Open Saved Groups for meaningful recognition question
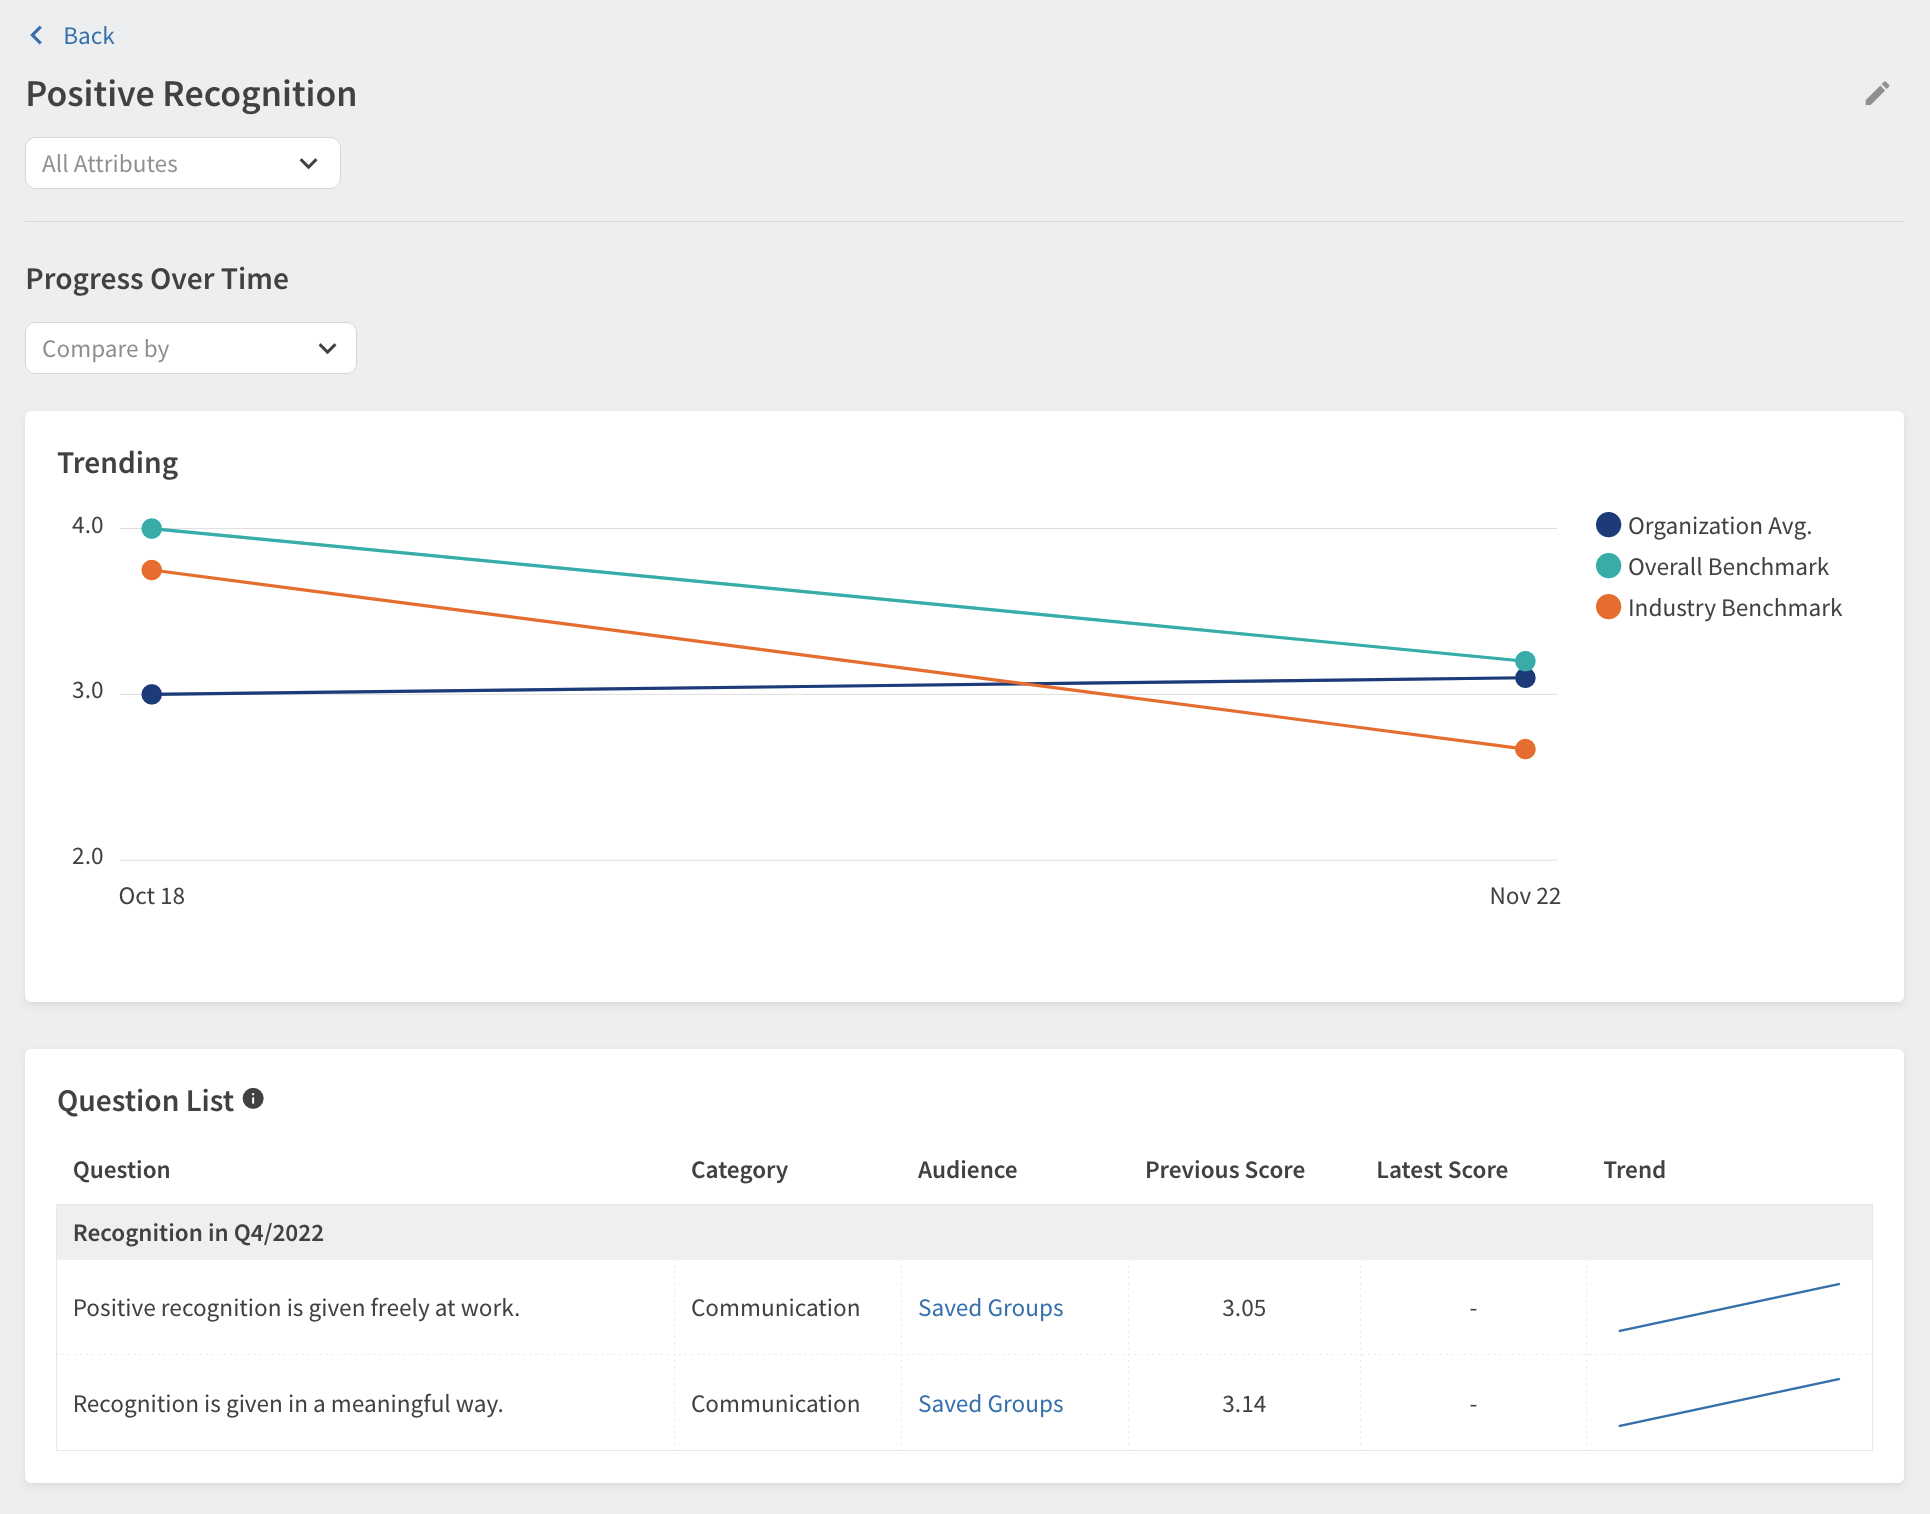This screenshot has height=1514, width=1930. (990, 1404)
